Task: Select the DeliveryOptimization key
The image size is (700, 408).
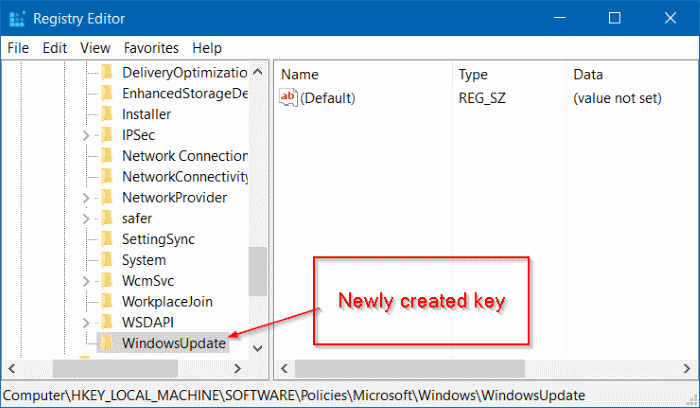Action: point(185,72)
